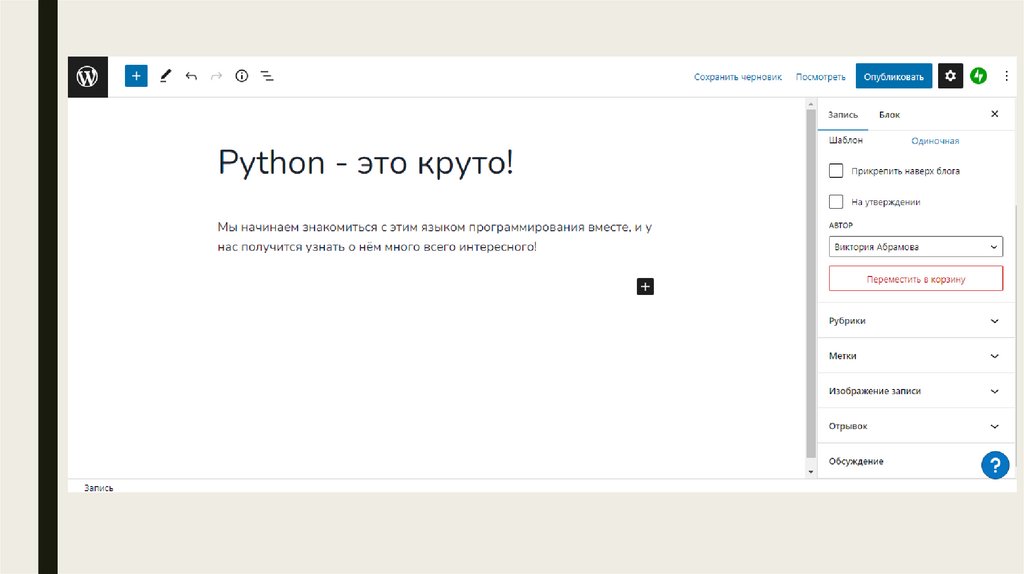Undo the last change
Image resolution: width=1024 pixels, height=574 pixels.
coord(191,76)
